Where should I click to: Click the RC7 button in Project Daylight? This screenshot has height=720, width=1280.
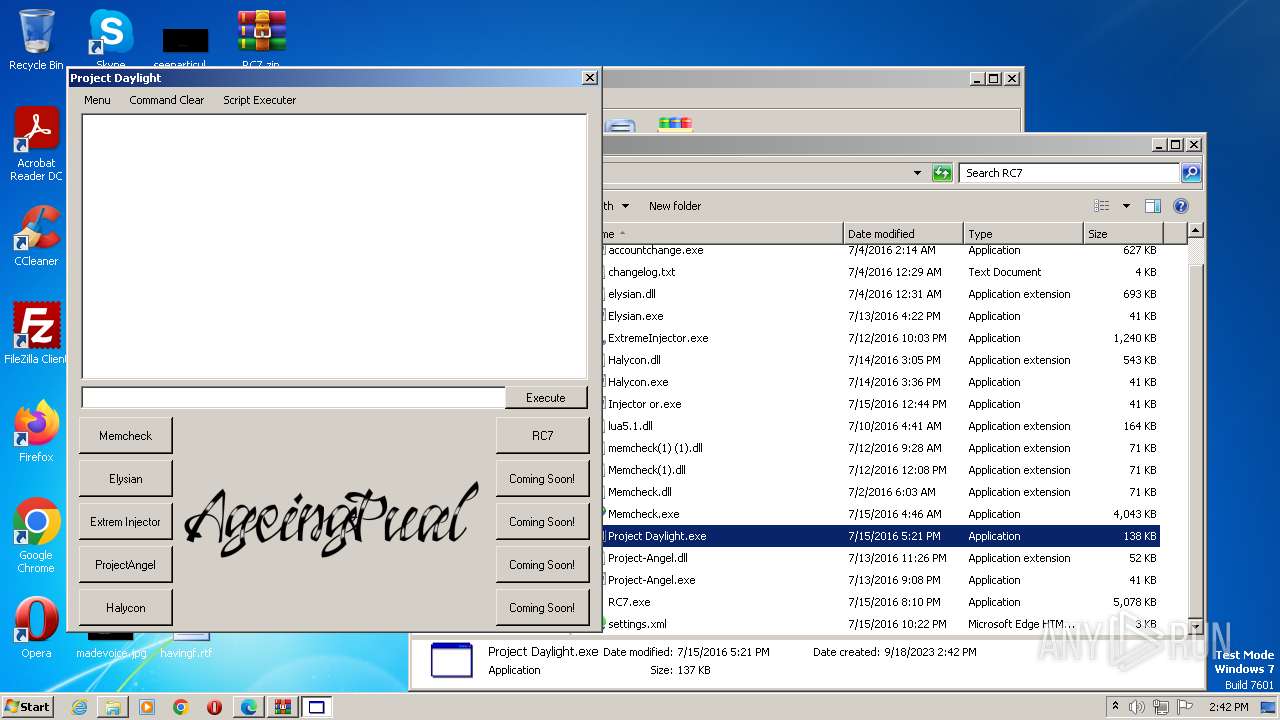point(542,435)
